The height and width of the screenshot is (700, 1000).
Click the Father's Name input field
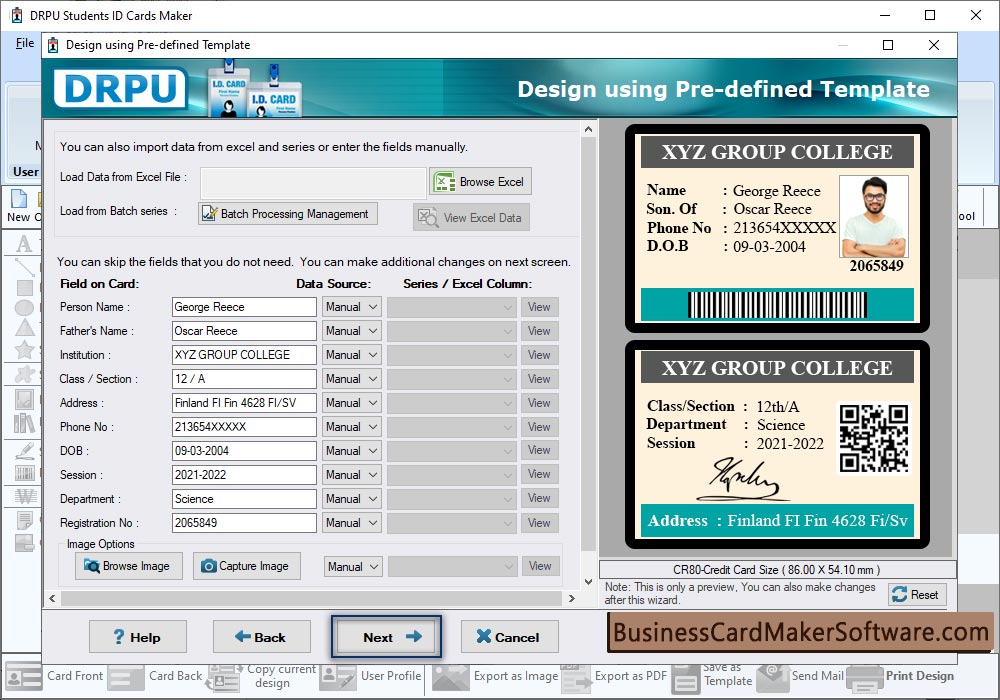244,331
